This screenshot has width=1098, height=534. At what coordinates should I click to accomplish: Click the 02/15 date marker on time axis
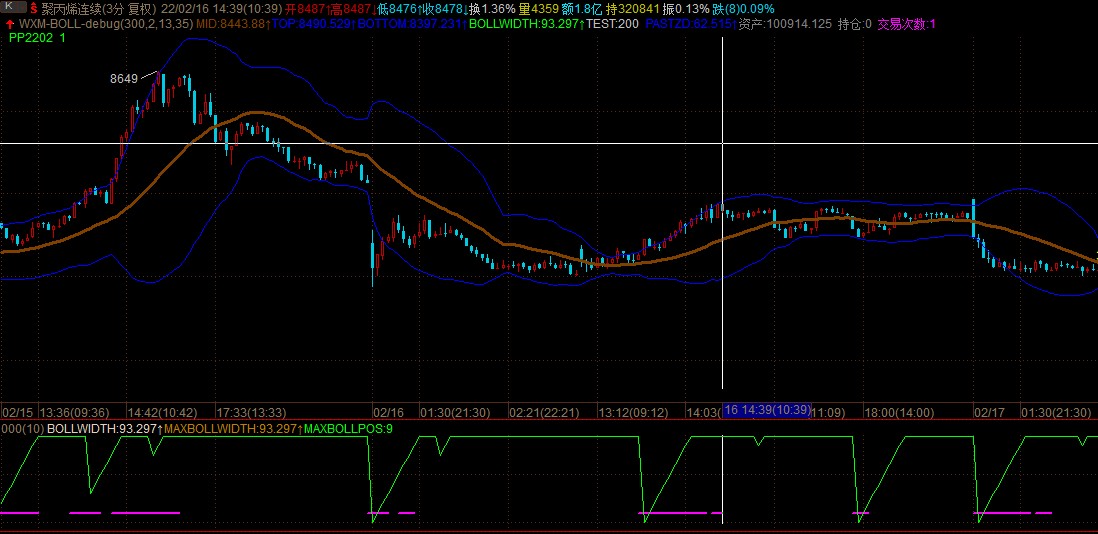click(x=18, y=412)
